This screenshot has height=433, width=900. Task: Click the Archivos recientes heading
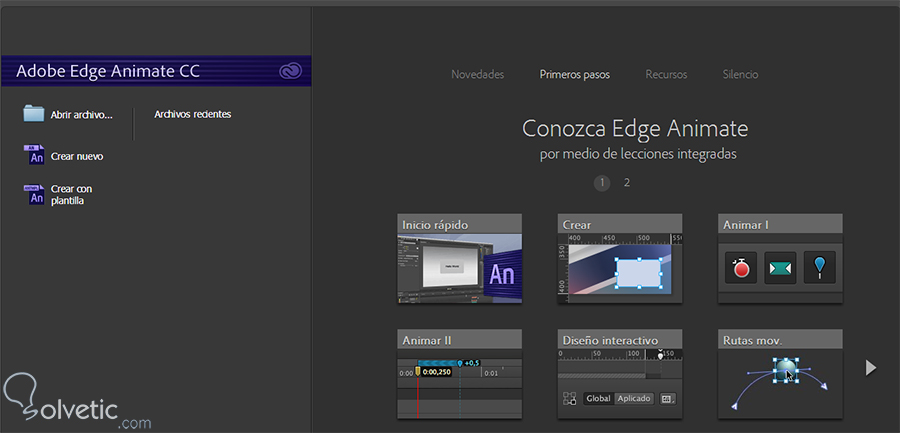(x=193, y=114)
